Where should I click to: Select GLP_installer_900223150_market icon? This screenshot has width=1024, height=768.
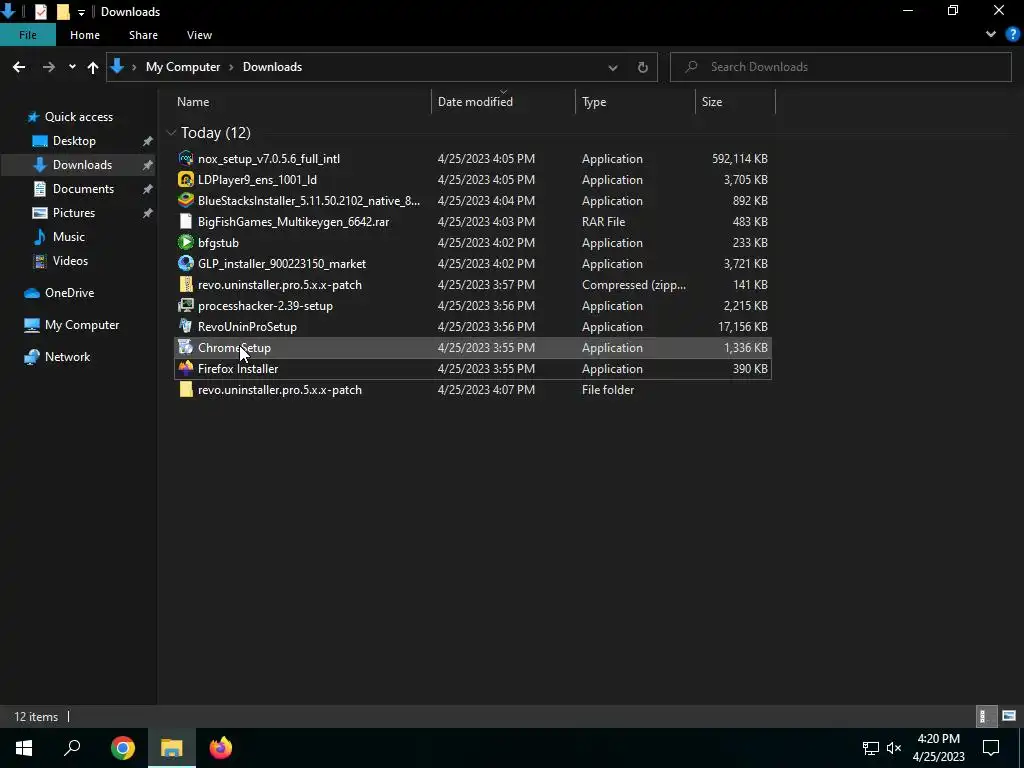[185, 263]
